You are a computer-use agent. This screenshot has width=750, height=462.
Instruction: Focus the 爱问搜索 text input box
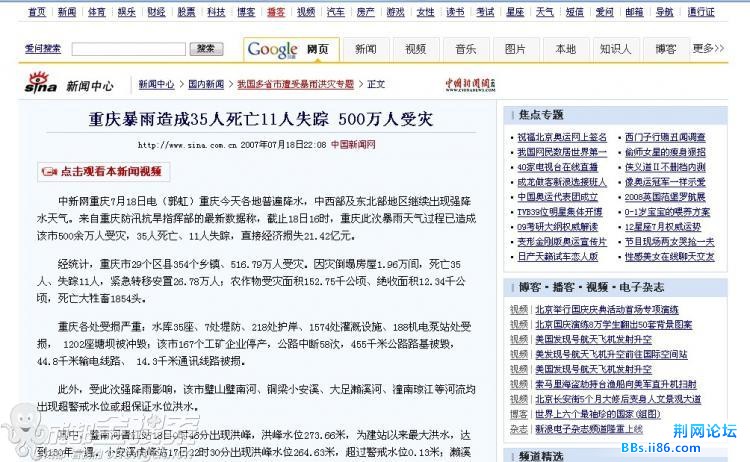point(131,49)
